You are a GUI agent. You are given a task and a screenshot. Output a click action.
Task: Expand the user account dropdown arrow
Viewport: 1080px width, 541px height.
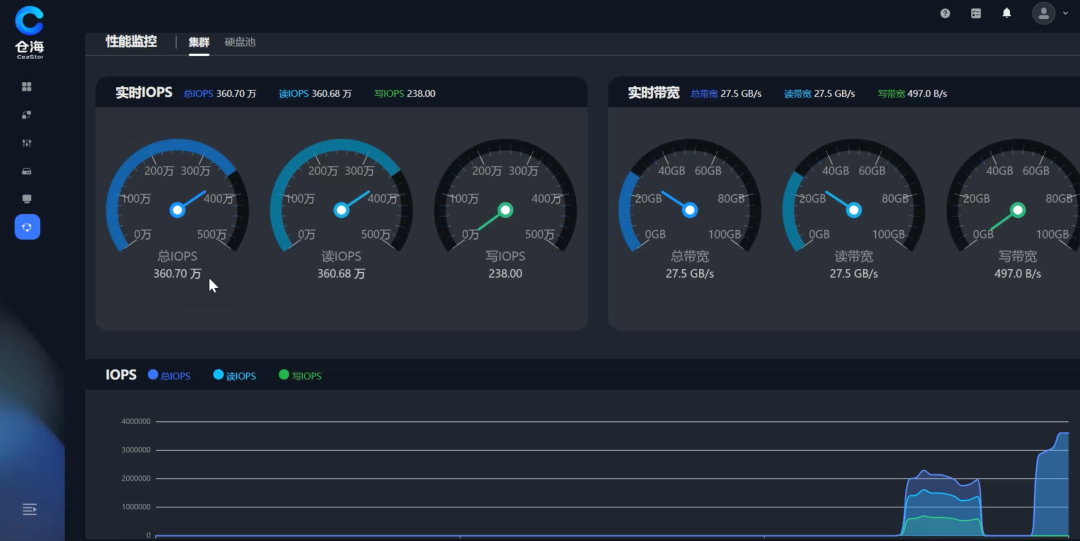click(x=1065, y=14)
